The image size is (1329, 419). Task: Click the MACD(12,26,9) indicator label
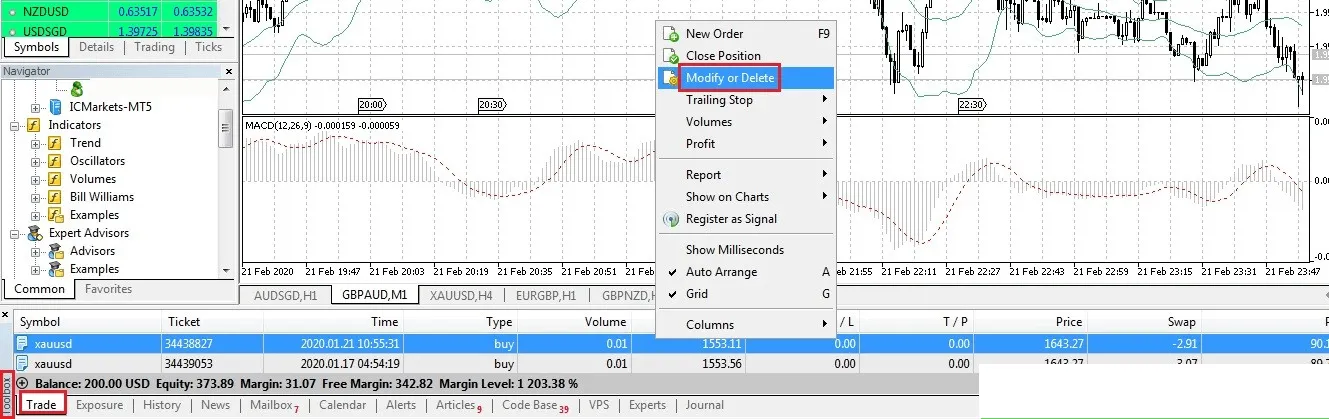pos(322,125)
